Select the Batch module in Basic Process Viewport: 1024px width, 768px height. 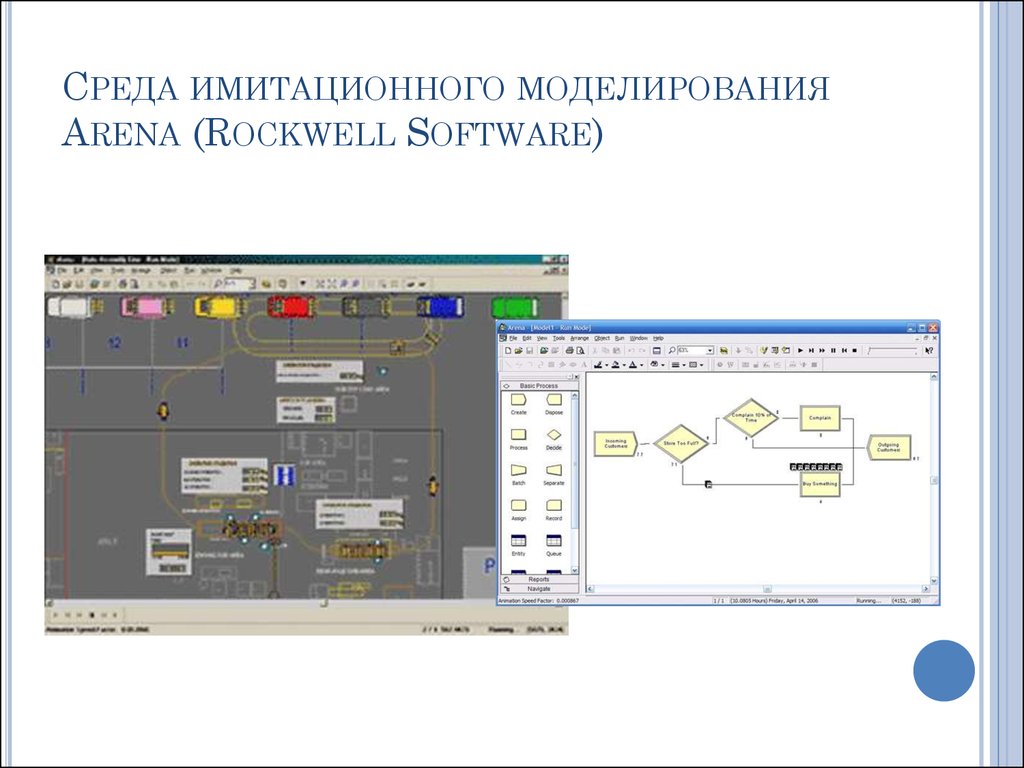point(519,474)
